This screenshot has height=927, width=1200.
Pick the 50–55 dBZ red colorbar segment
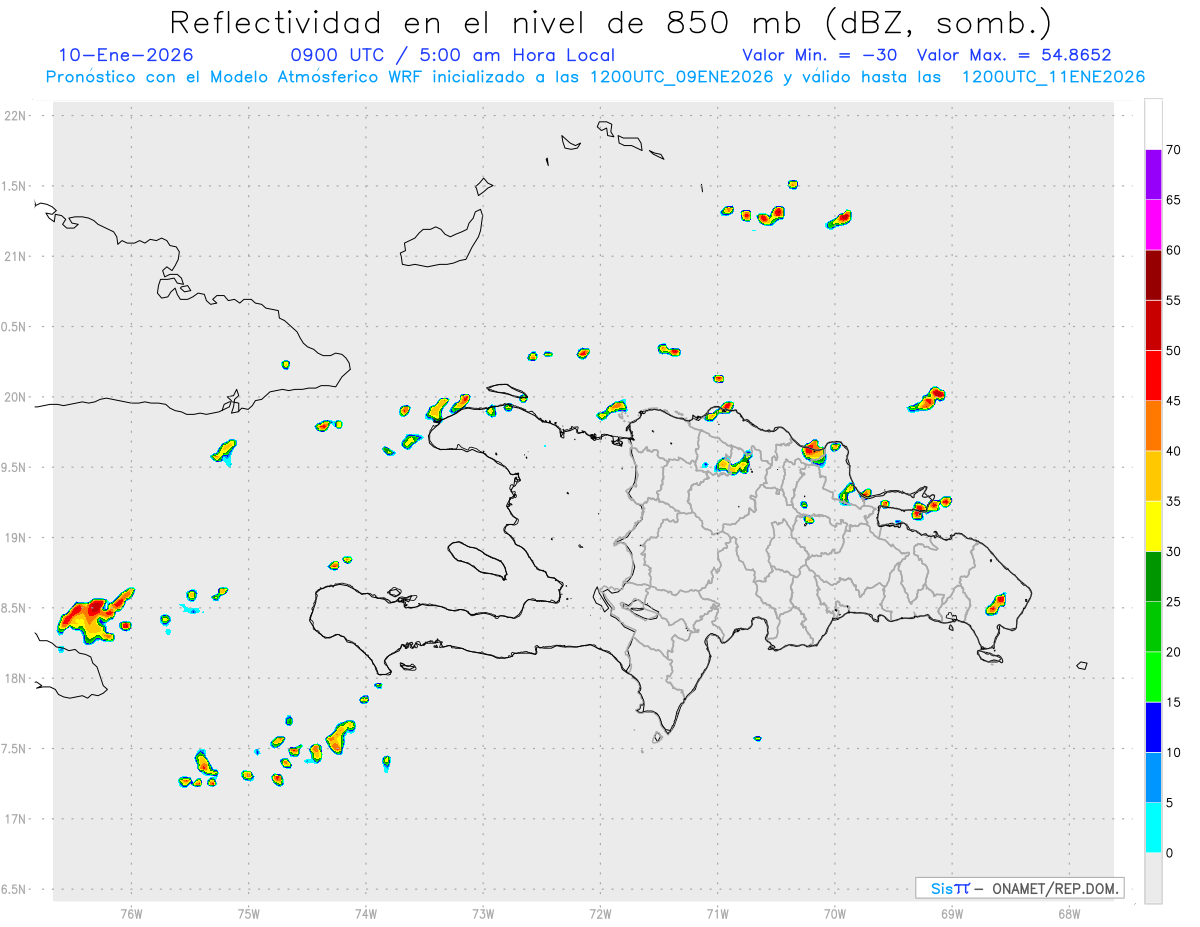point(1153,325)
